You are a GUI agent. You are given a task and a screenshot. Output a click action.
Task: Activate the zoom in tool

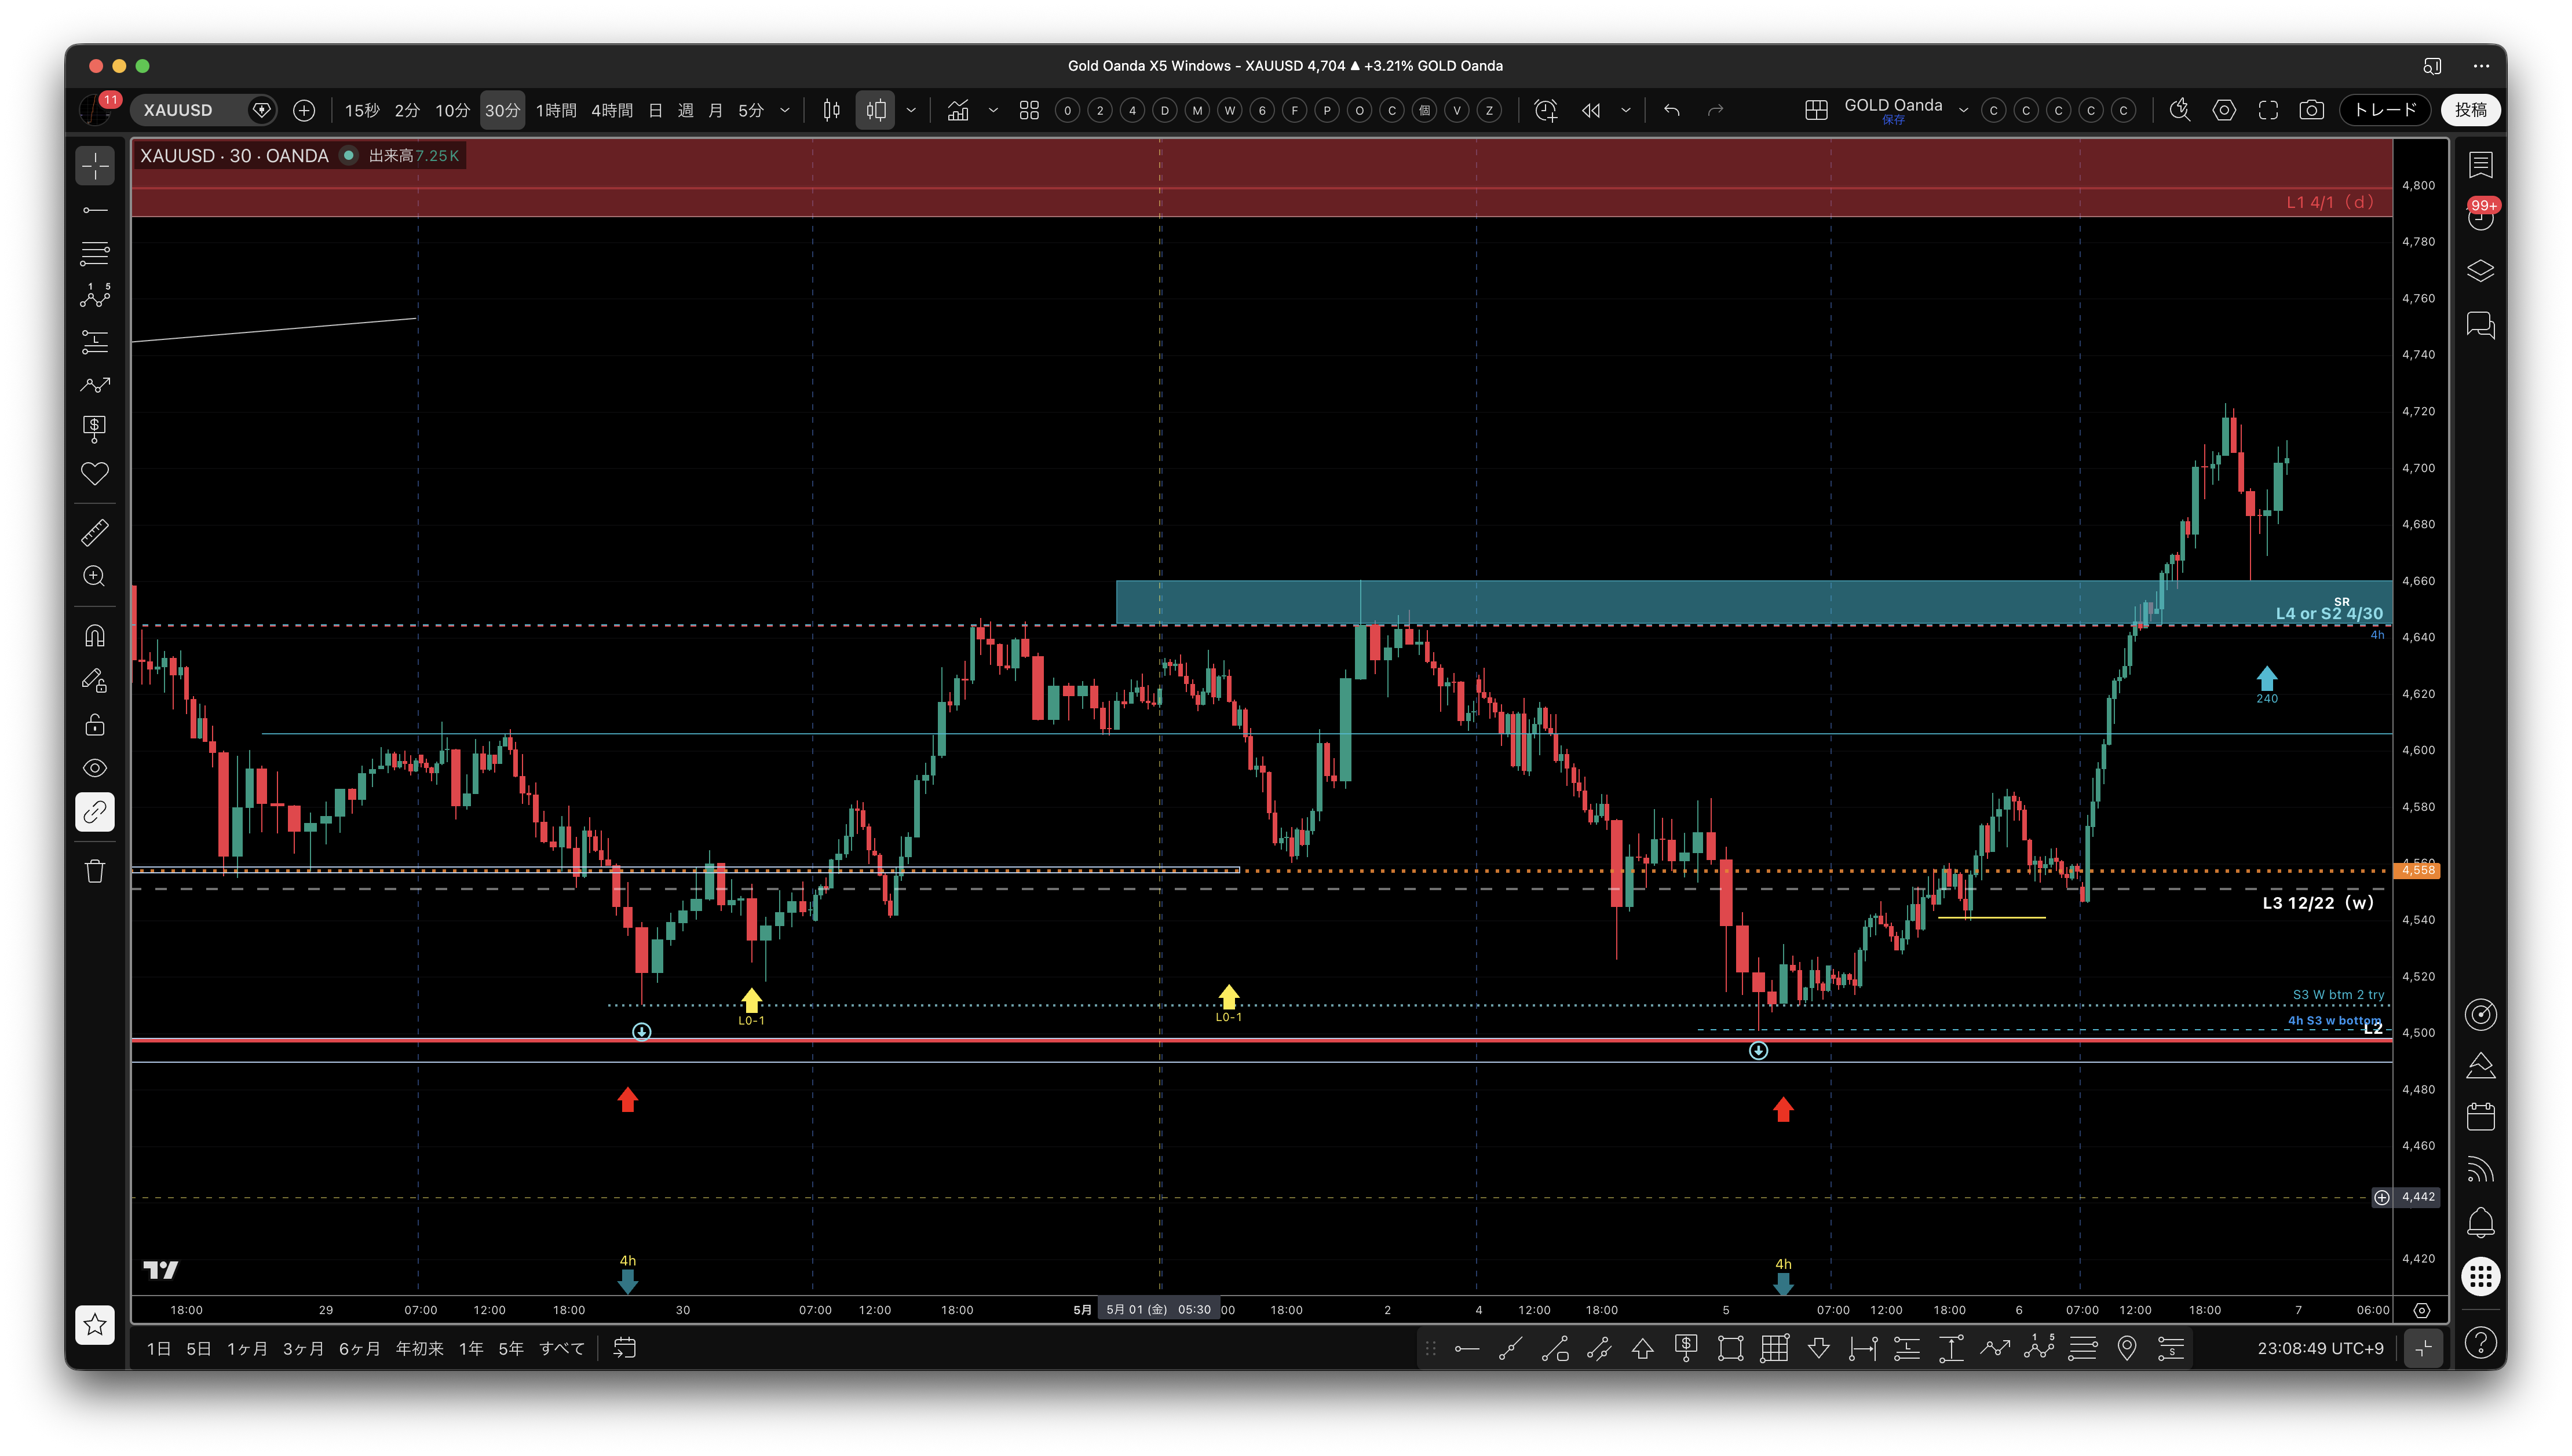click(95, 576)
